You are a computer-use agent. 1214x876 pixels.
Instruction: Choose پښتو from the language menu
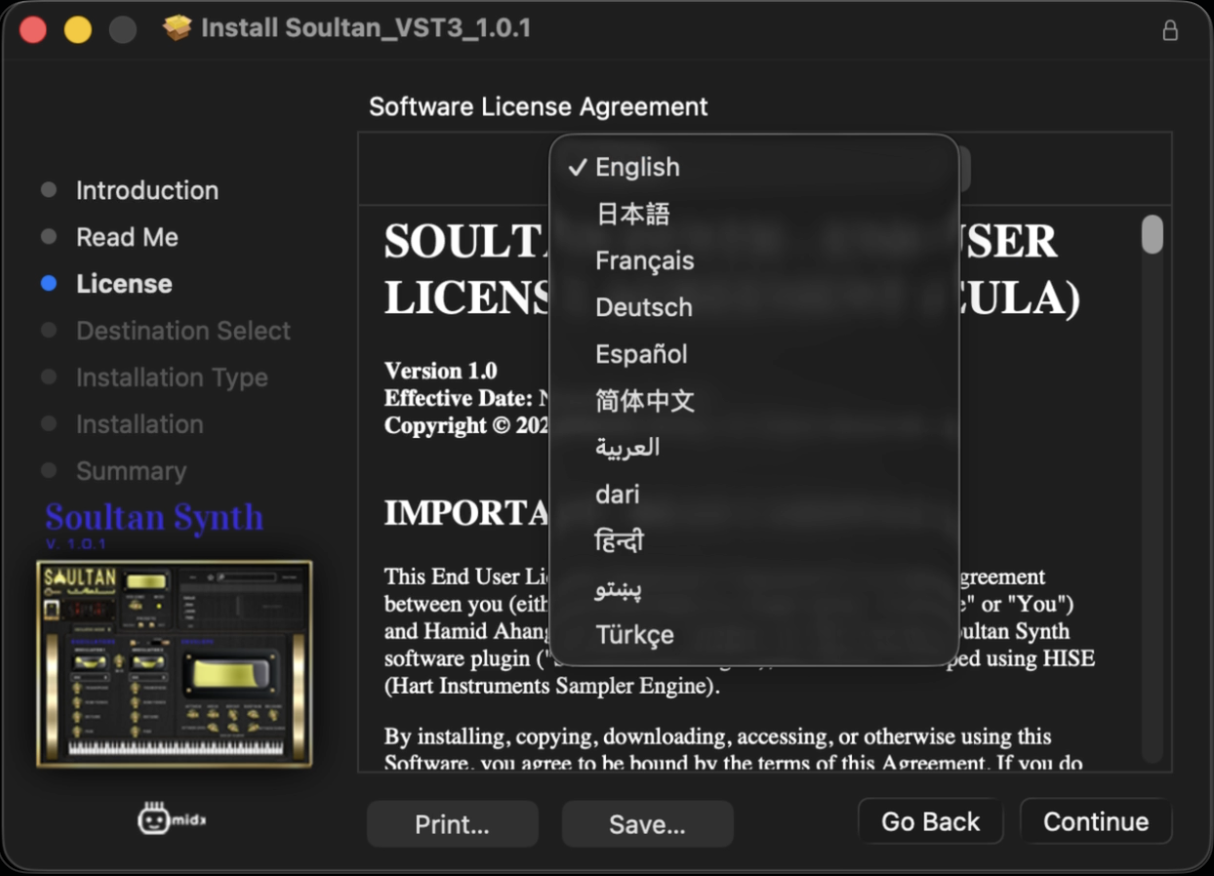pos(754,588)
